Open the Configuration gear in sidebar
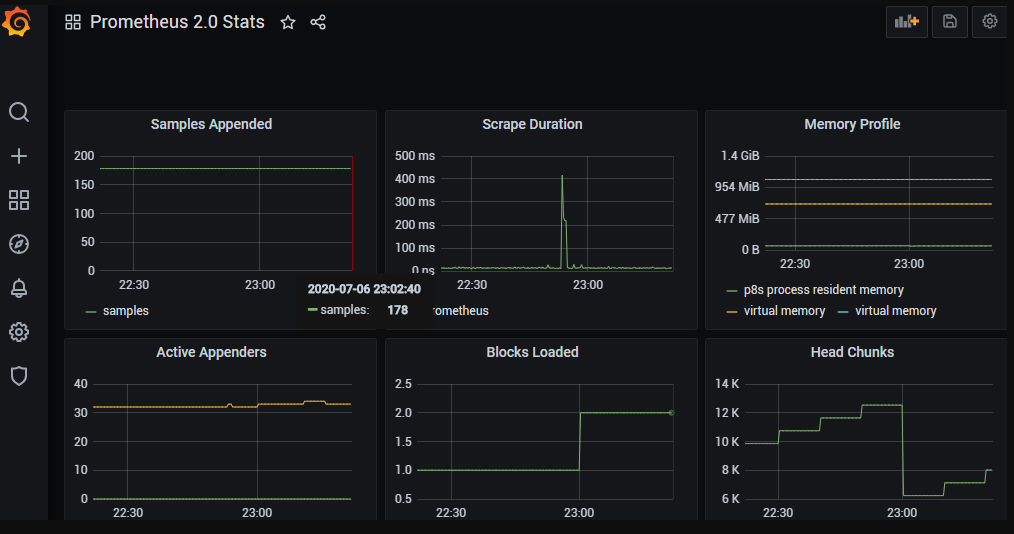The image size is (1014, 534). [x=19, y=332]
